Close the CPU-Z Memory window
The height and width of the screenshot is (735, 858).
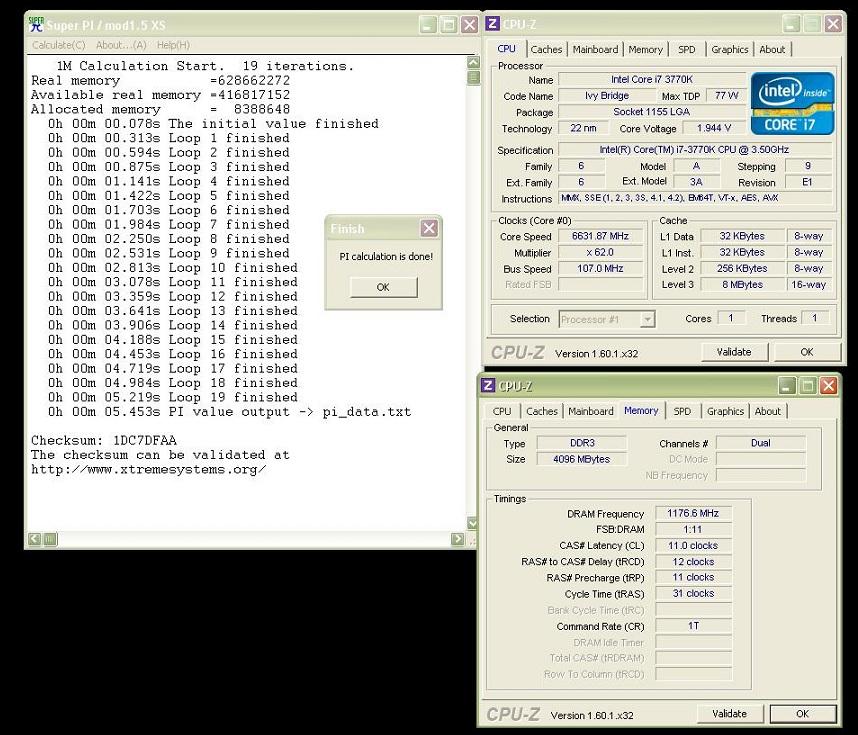click(828, 385)
